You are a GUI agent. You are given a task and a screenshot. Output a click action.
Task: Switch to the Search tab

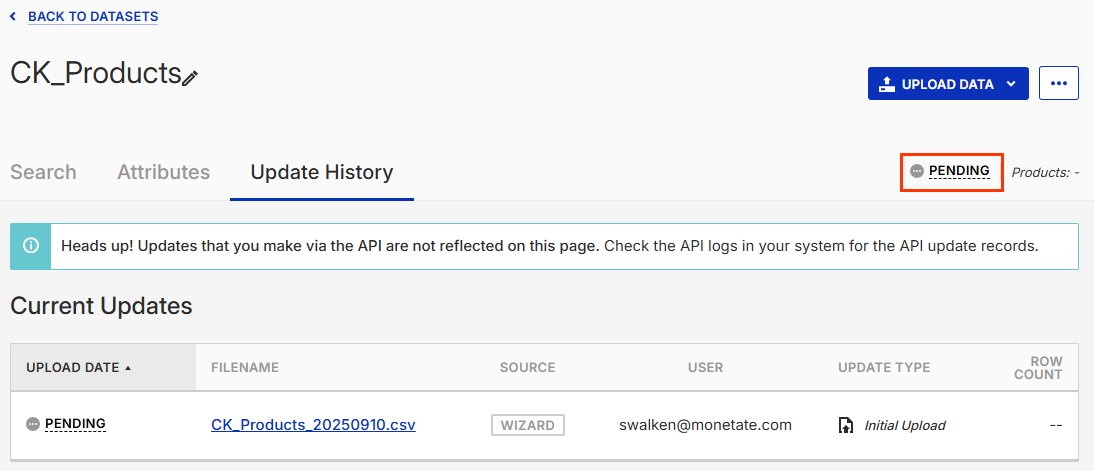tap(43, 172)
